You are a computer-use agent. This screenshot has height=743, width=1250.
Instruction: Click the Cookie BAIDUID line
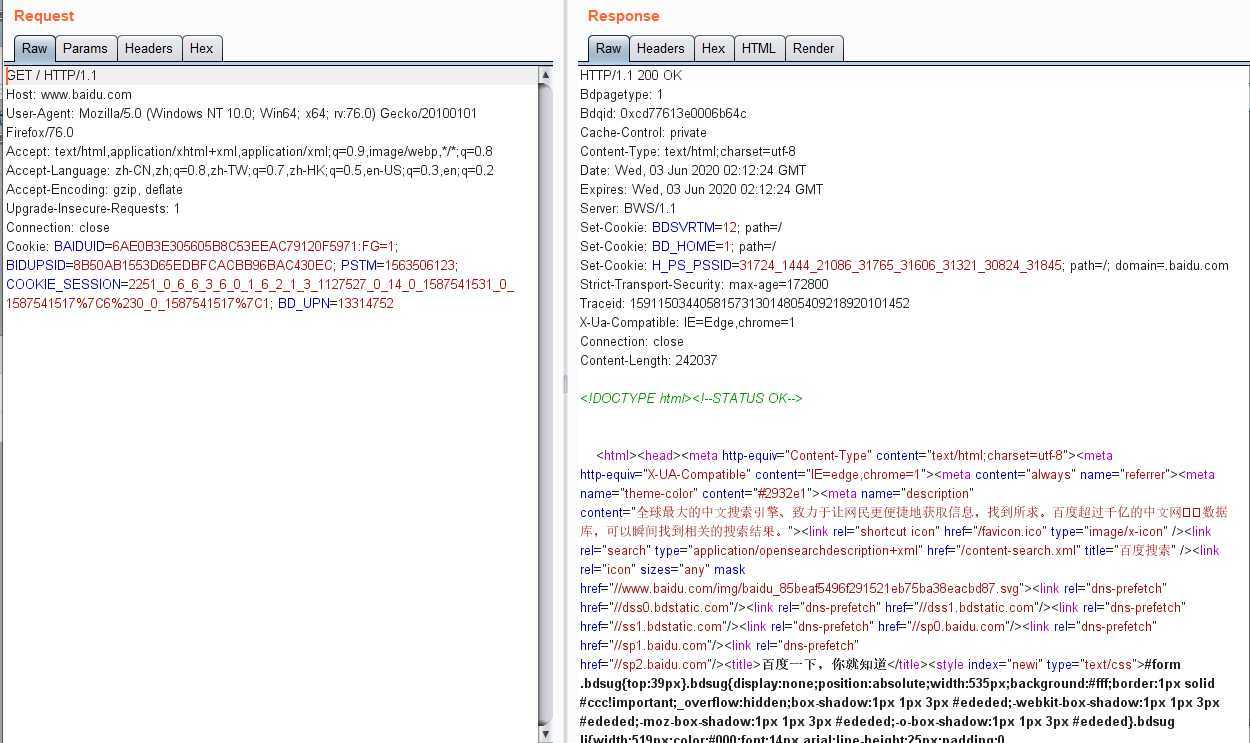(202, 246)
